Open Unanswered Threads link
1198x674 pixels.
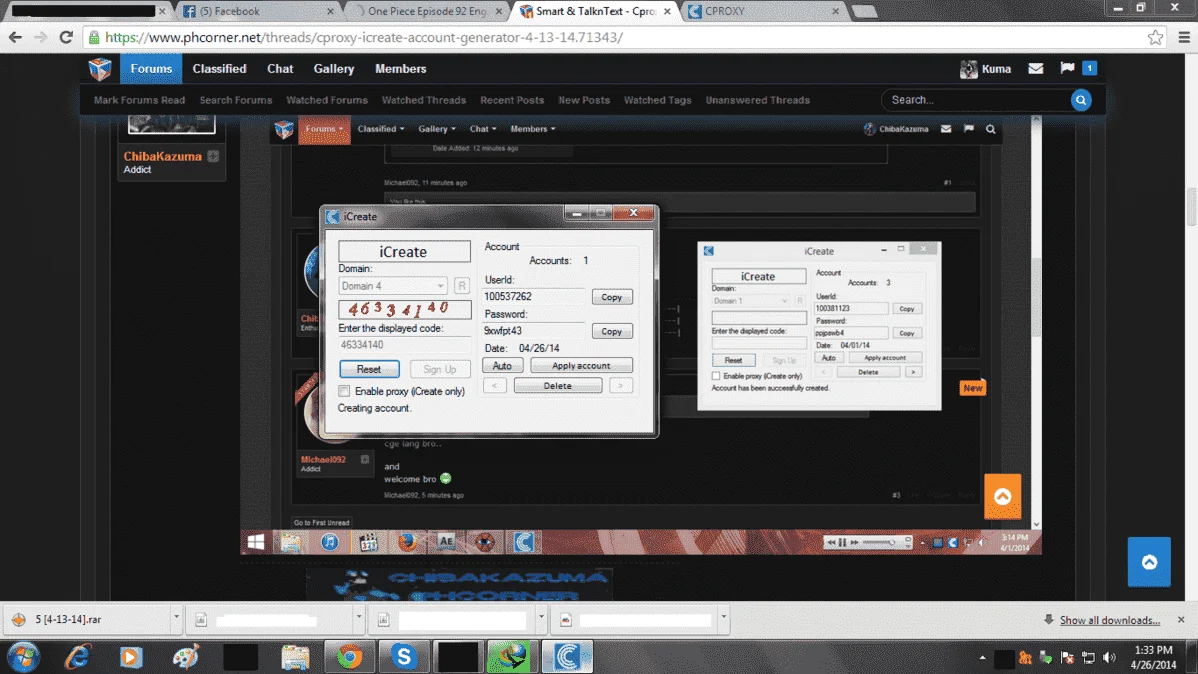[757, 100]
